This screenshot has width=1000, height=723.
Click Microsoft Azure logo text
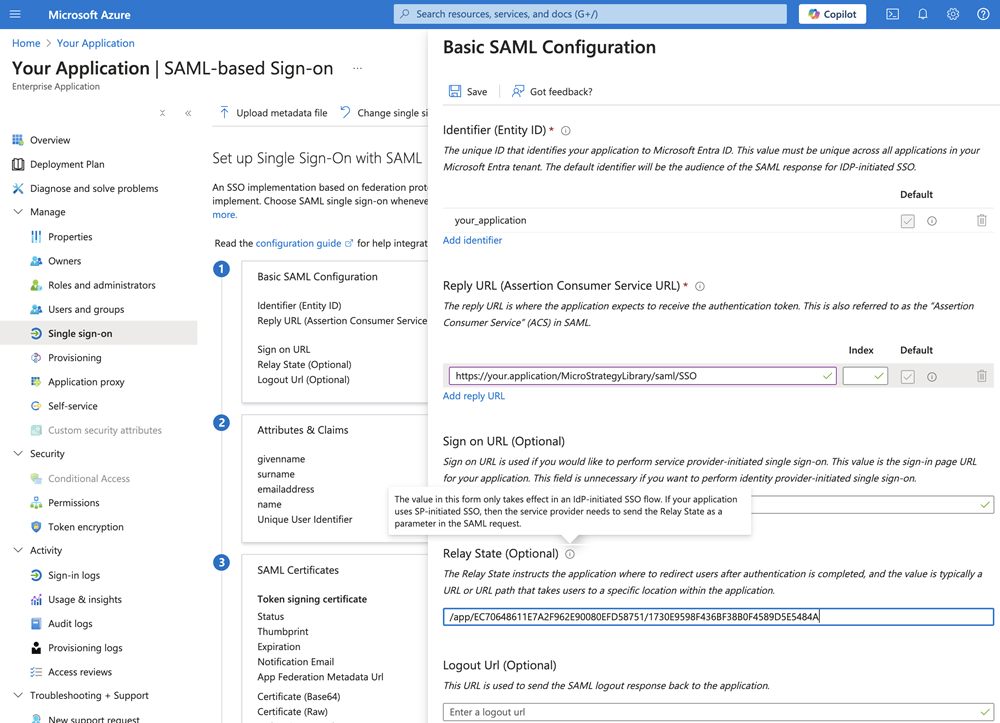click(89, 15)
